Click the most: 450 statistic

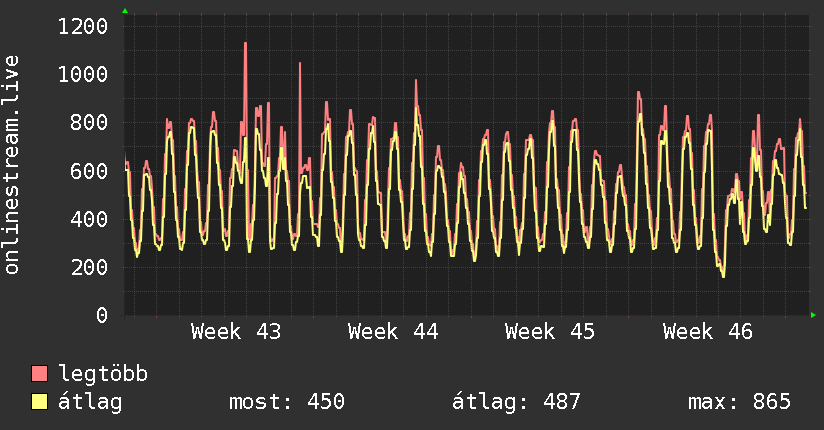point(287,402)
